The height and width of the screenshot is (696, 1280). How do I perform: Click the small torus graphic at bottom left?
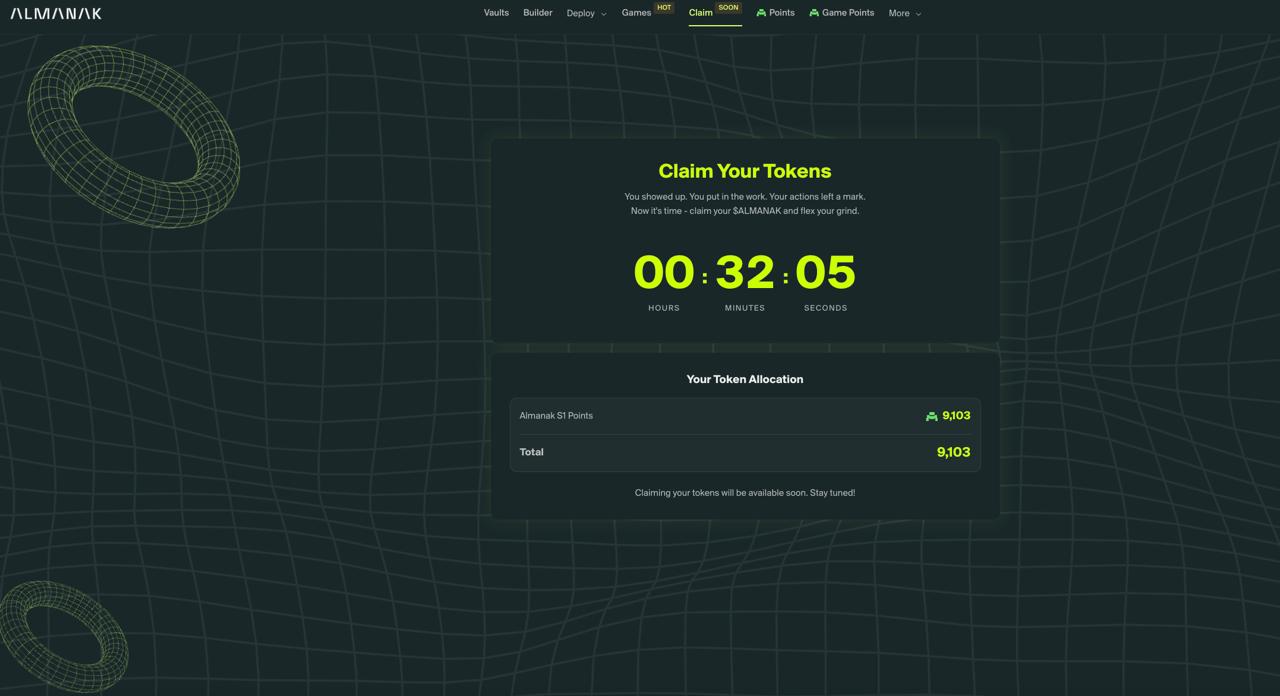coord(63,635)
